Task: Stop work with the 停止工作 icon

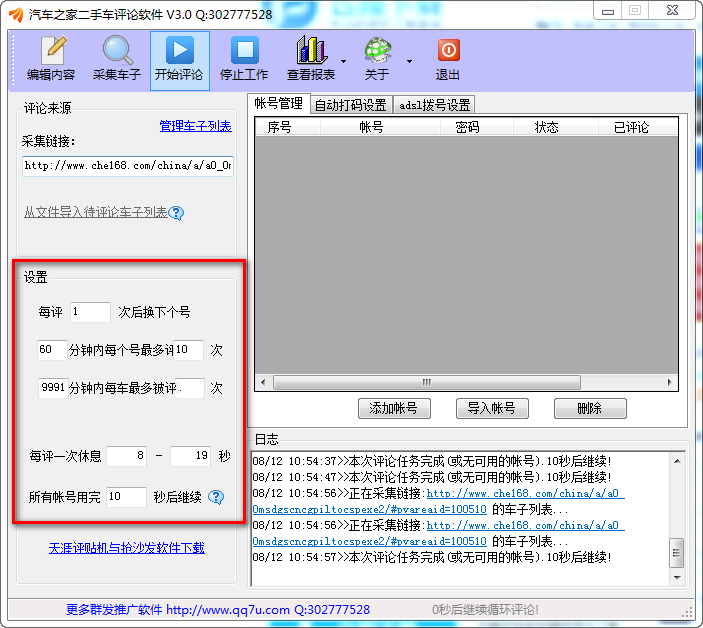Action: coord(244,50)
